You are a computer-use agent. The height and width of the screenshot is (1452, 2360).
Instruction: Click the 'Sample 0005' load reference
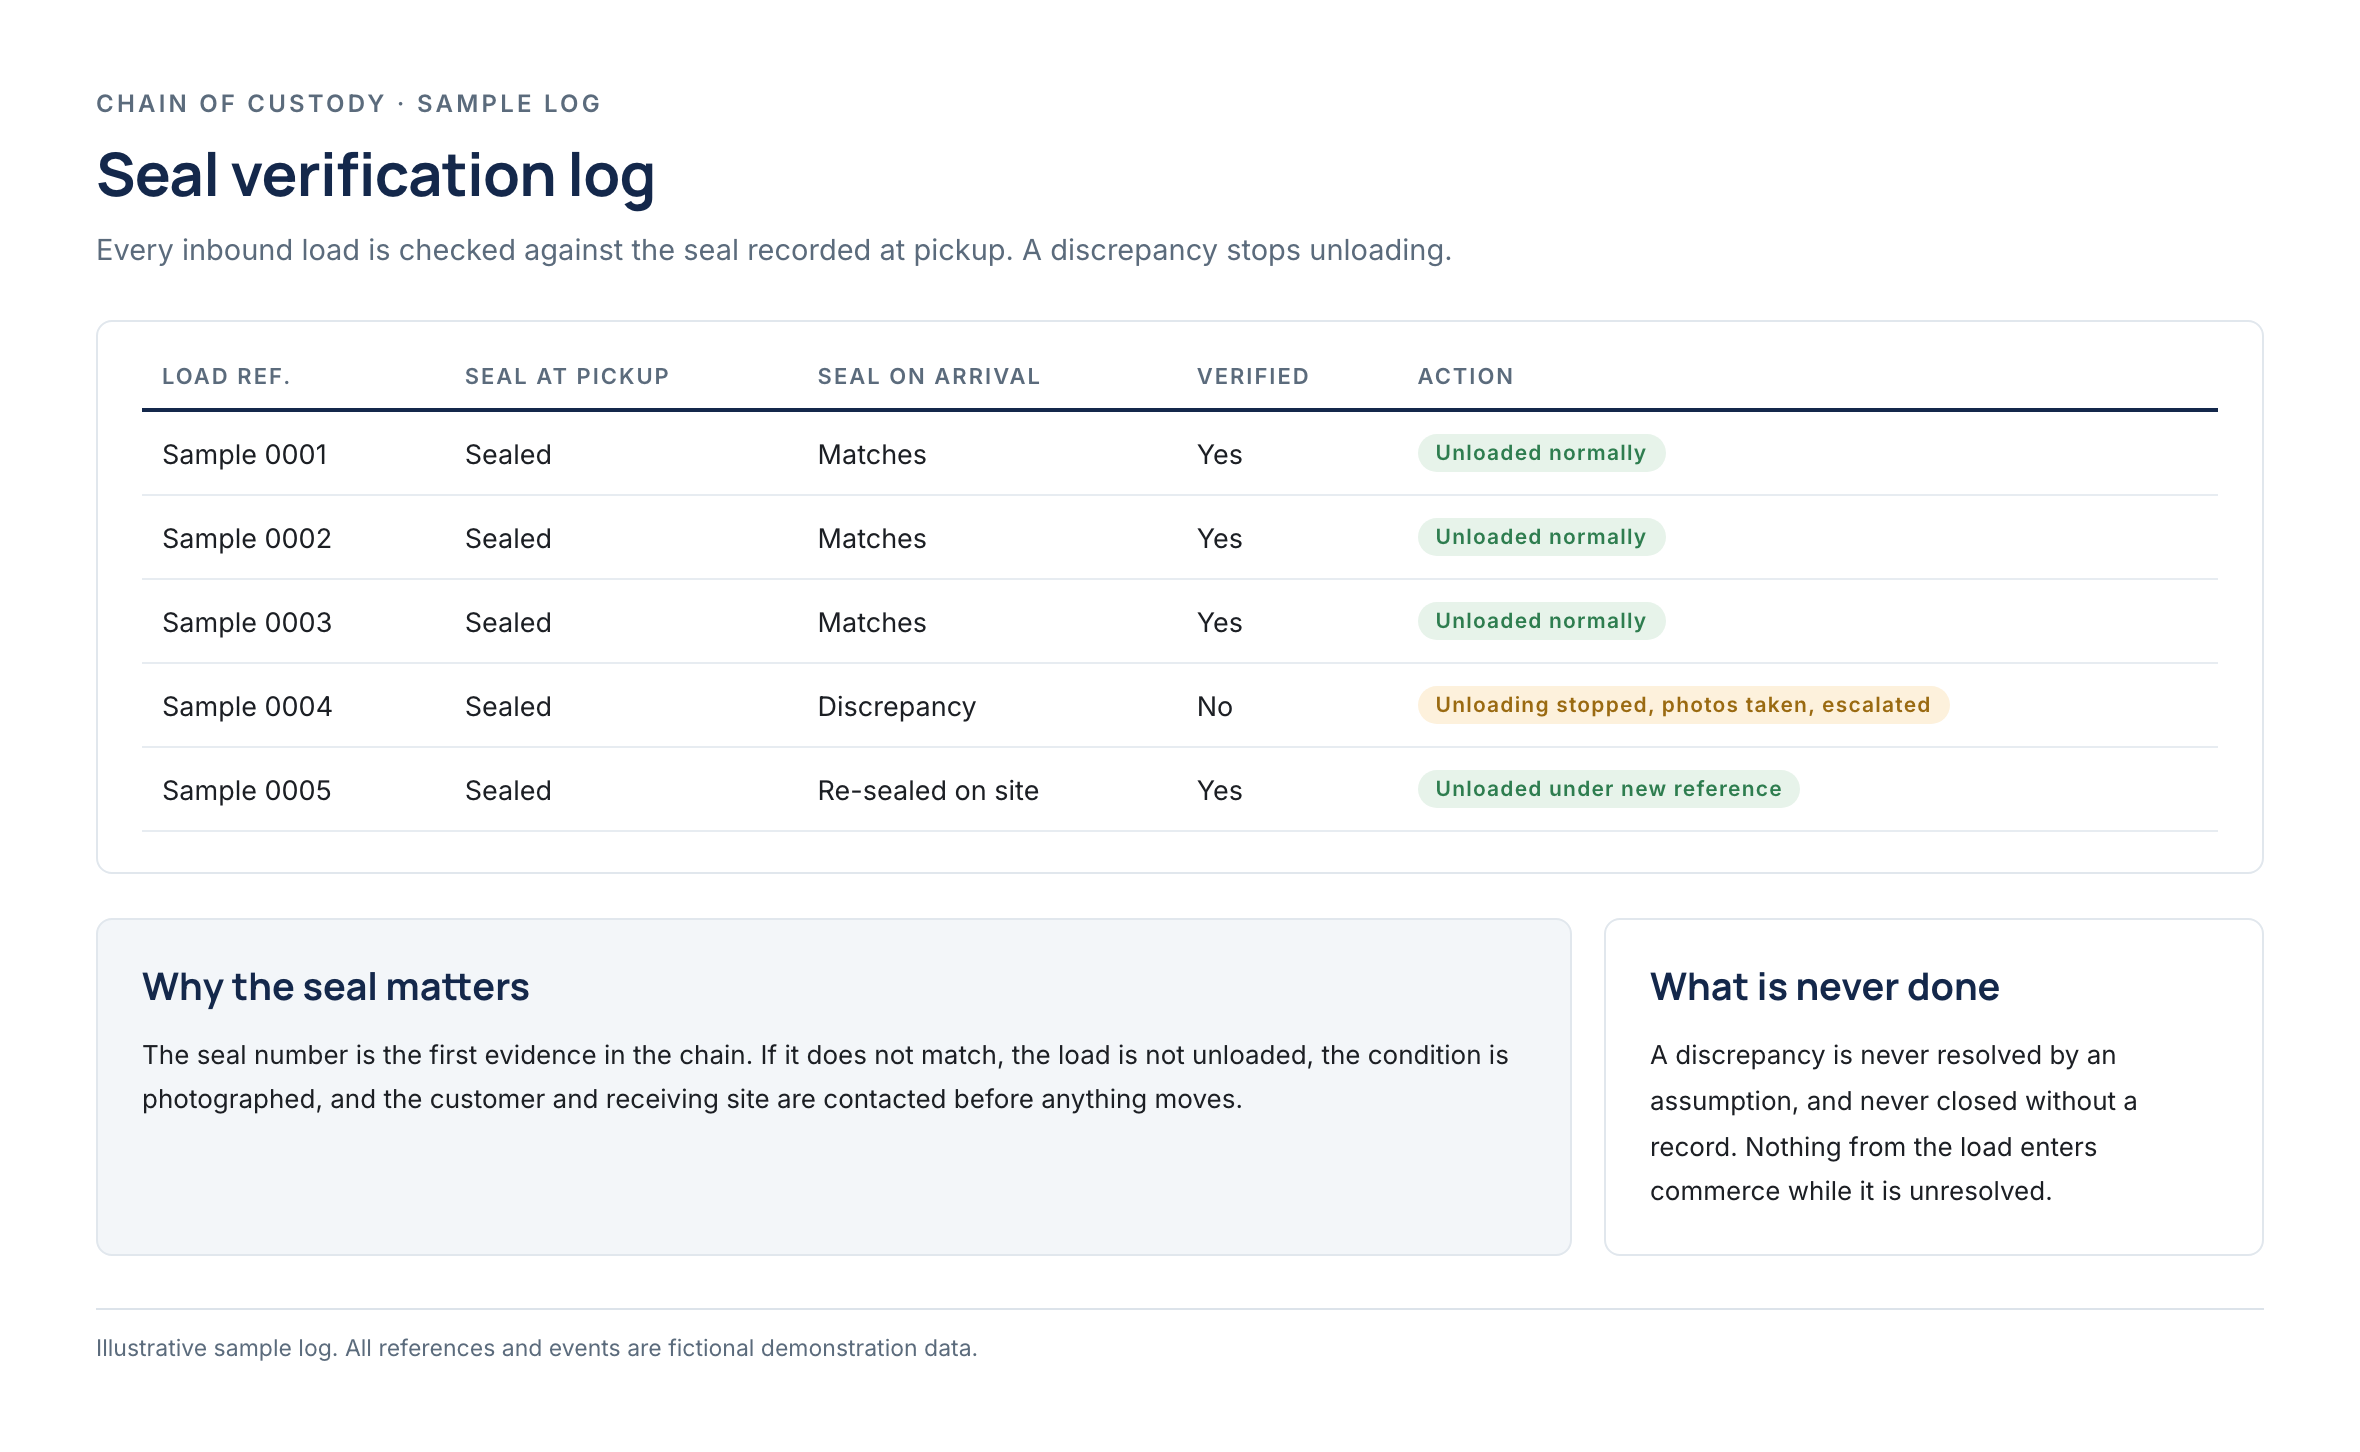246,790
